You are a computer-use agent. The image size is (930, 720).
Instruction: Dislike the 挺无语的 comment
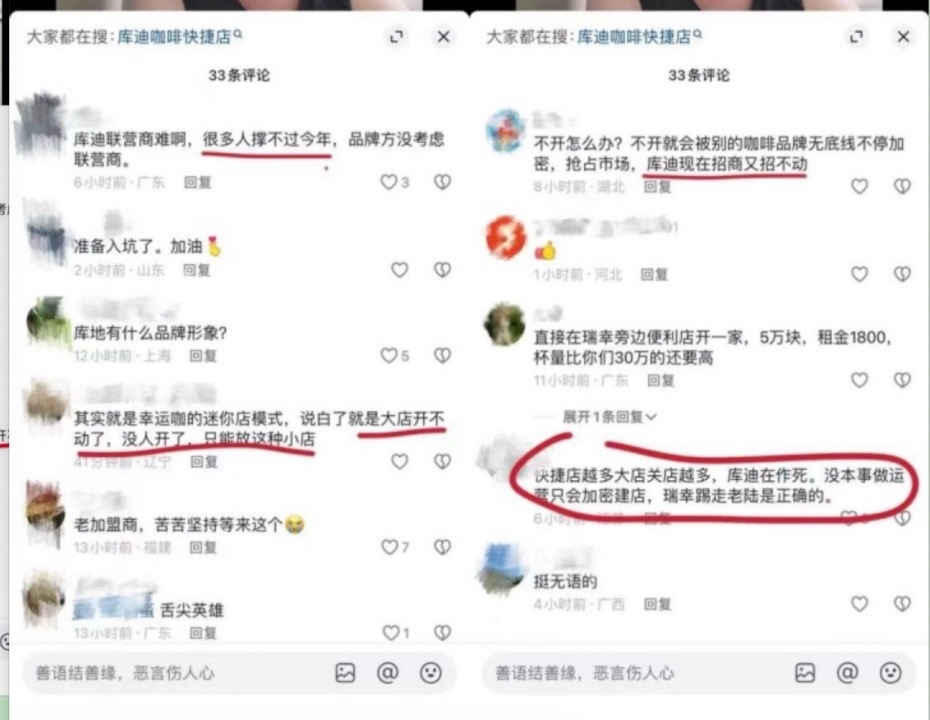[902, 604]
